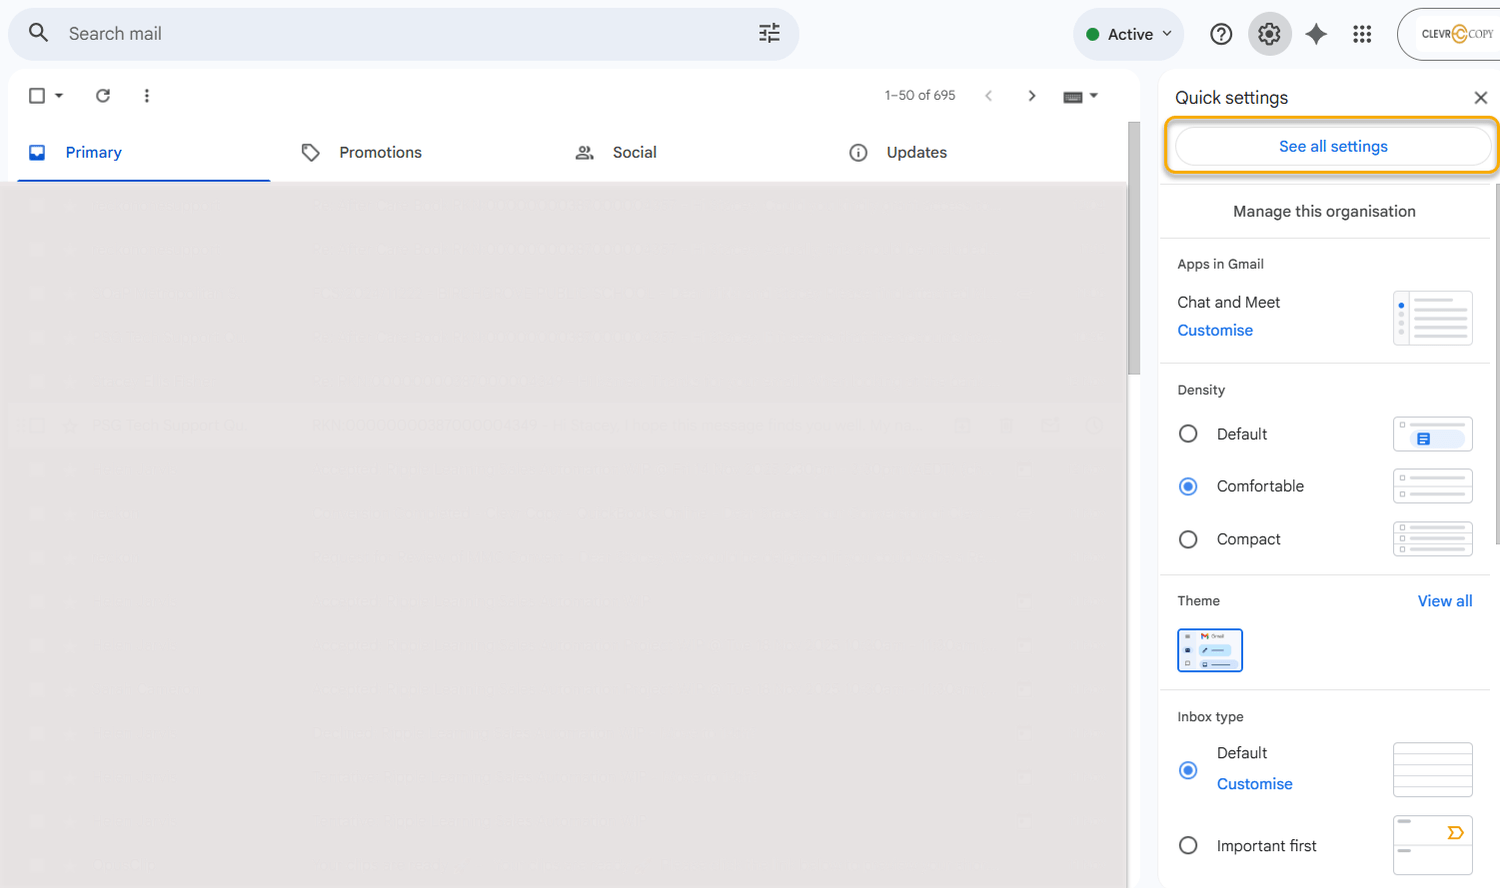Open the Google apps grid
1500x888 pixels.
coord(1362,34)
